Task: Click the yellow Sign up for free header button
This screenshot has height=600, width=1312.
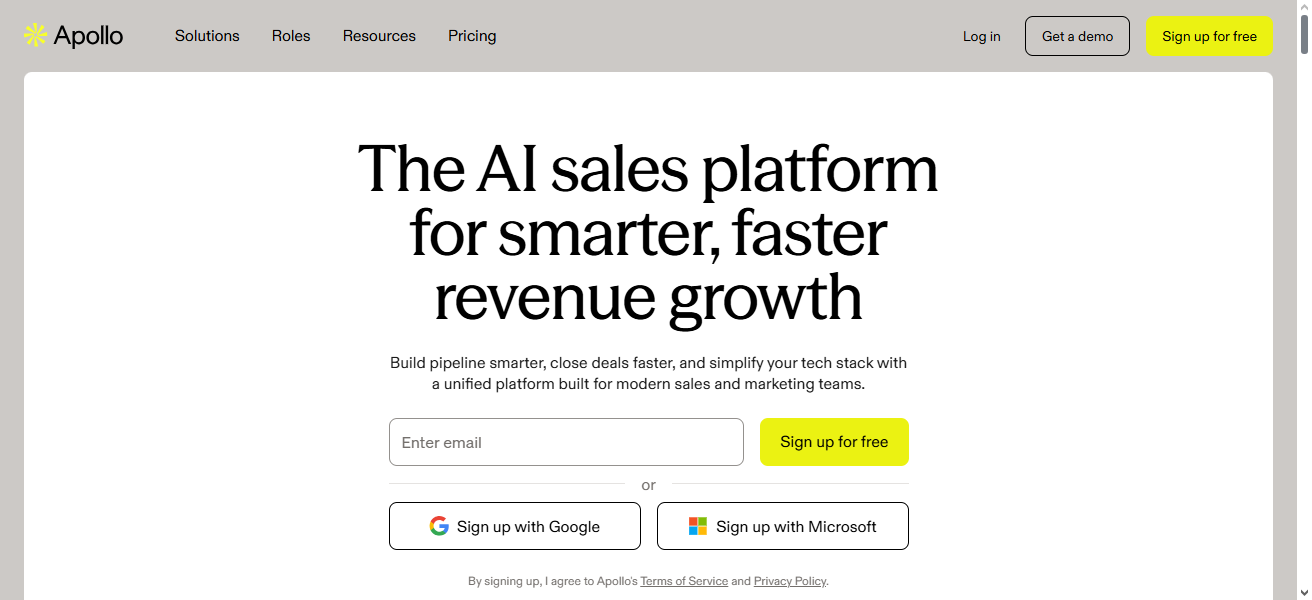Action: (x=1209, y=35)
